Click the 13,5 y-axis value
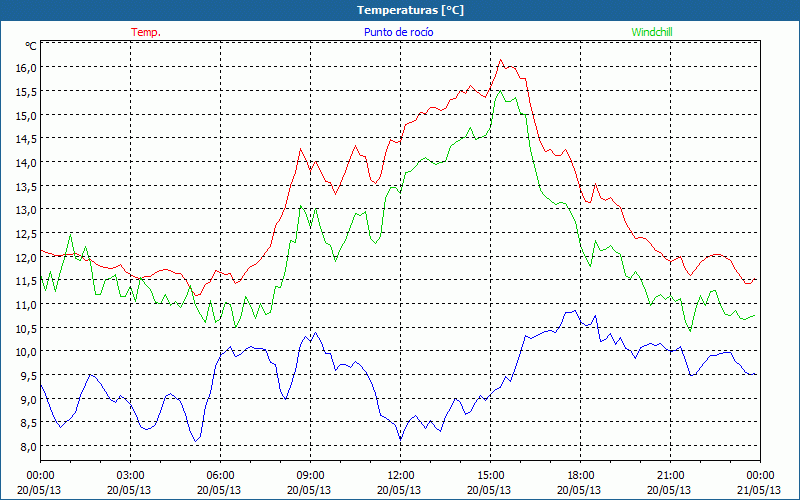The height and width of the screenshot is (500, 800). [x=25, y=186]
